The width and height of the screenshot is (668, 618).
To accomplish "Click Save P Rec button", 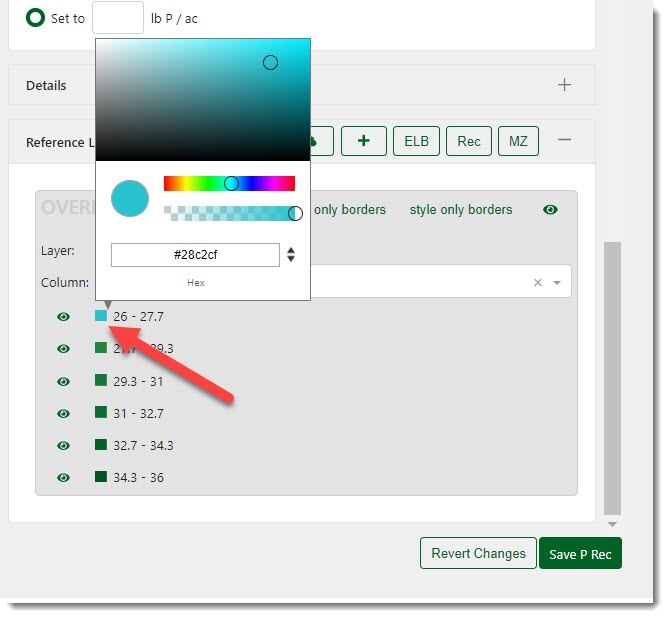I will pos(580,553).
